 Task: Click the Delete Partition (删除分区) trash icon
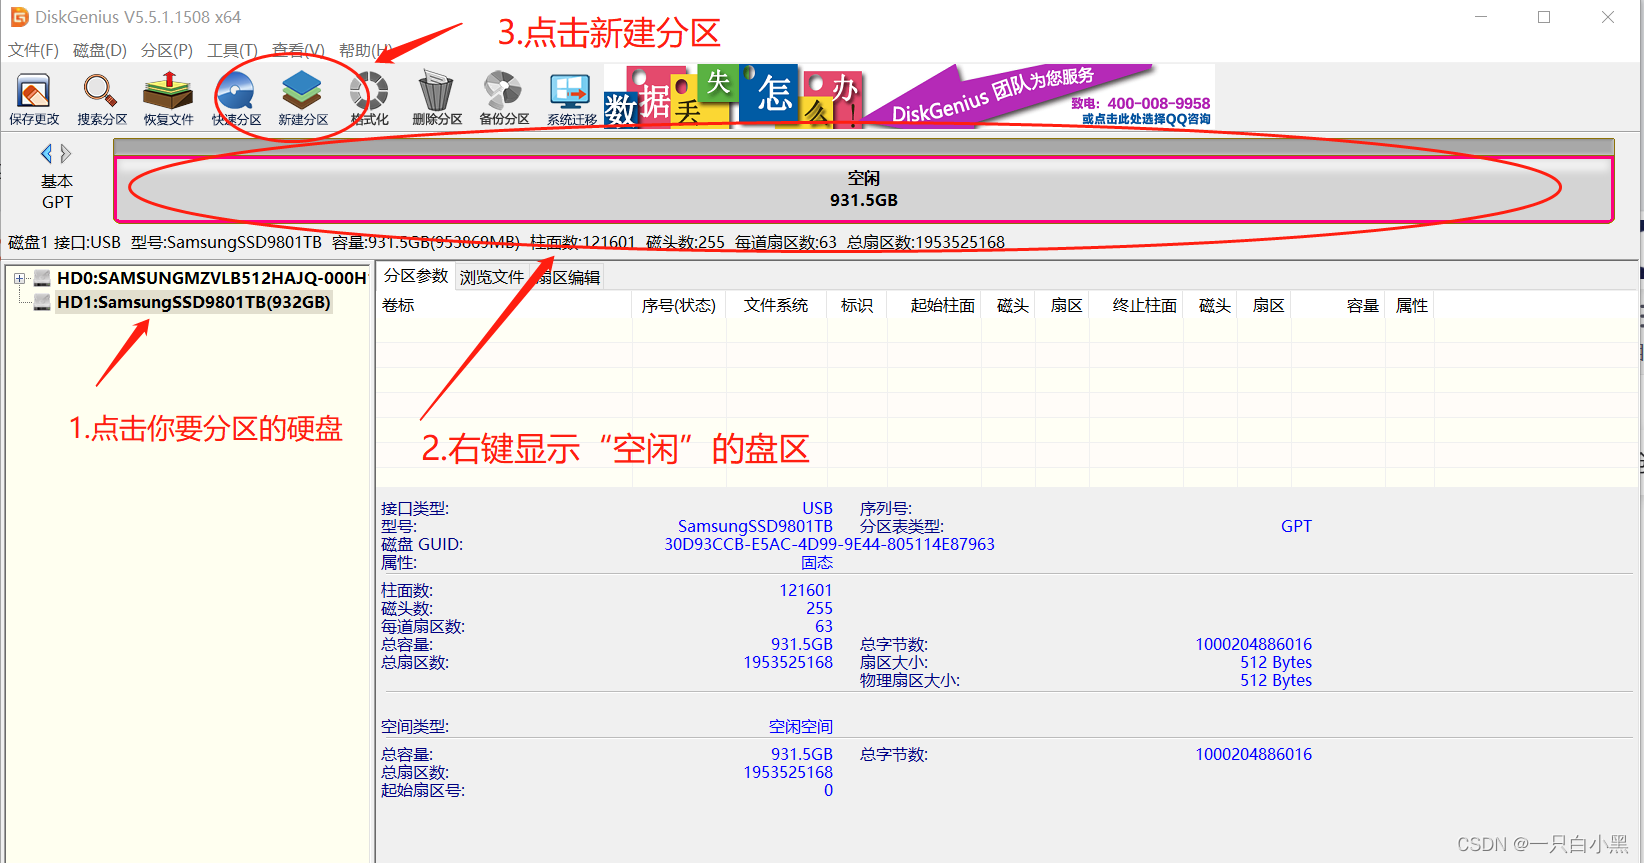pyautogui.click(x=436, y=98)
